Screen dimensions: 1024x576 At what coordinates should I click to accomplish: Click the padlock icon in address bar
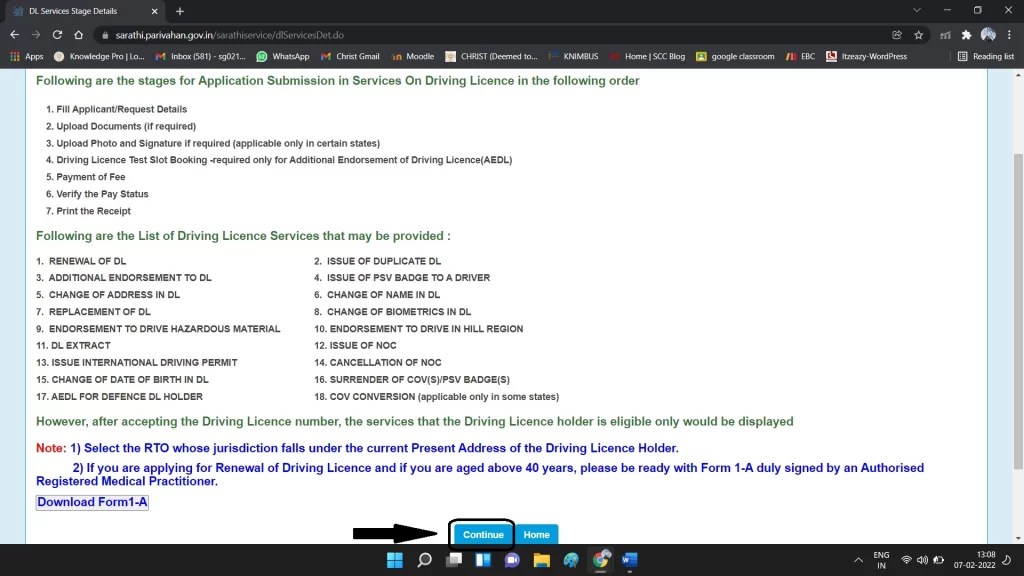point(103,33)
